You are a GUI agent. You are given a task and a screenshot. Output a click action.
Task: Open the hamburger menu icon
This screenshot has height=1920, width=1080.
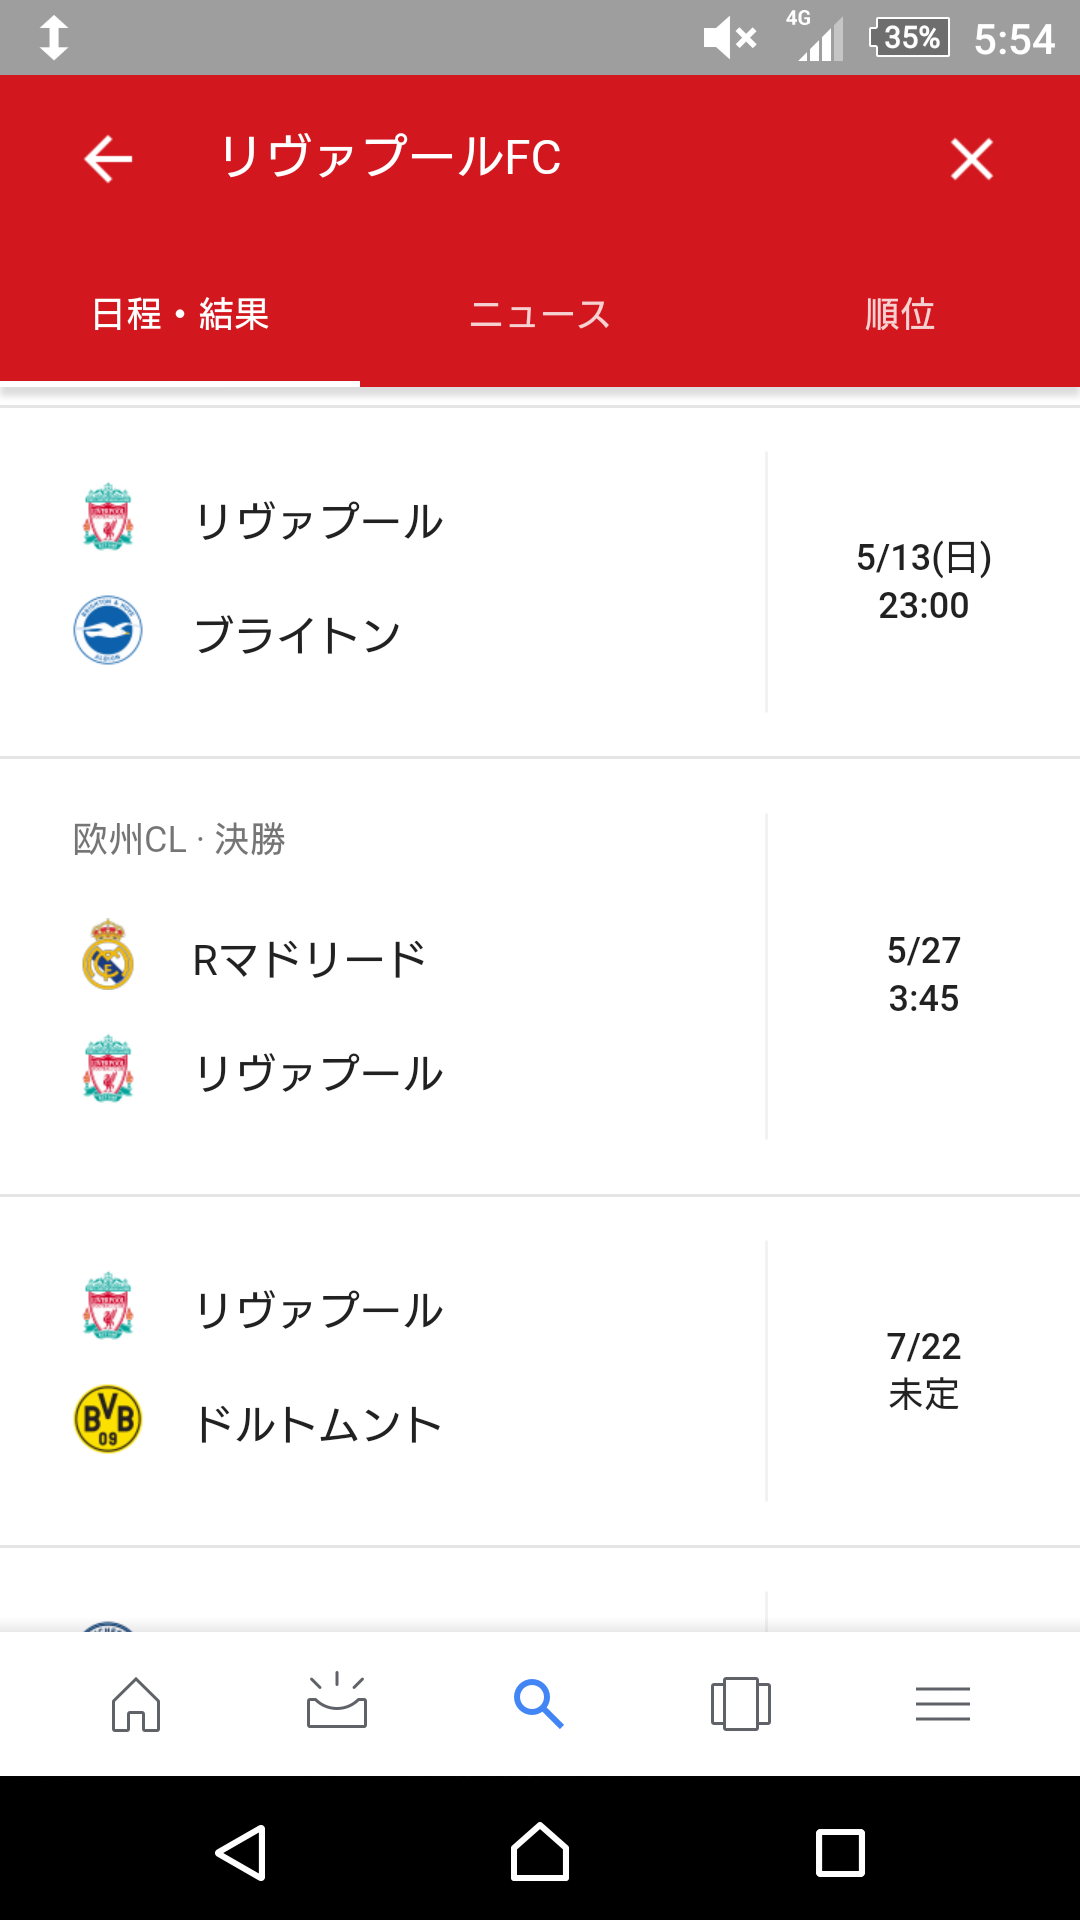tap(943, 1703)
